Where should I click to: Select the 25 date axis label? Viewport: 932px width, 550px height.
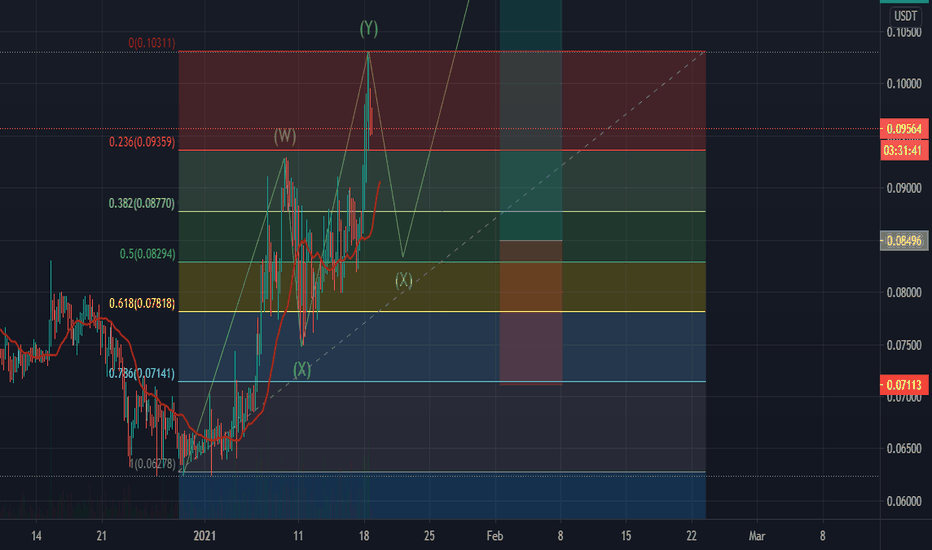[x=429, y=536]
